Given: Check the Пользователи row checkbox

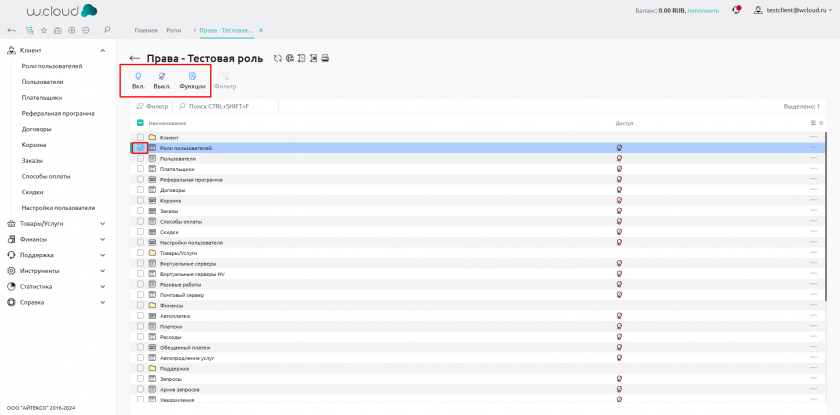Looking at the screenshot, I should pyautogui.click(x=141, y=159).
